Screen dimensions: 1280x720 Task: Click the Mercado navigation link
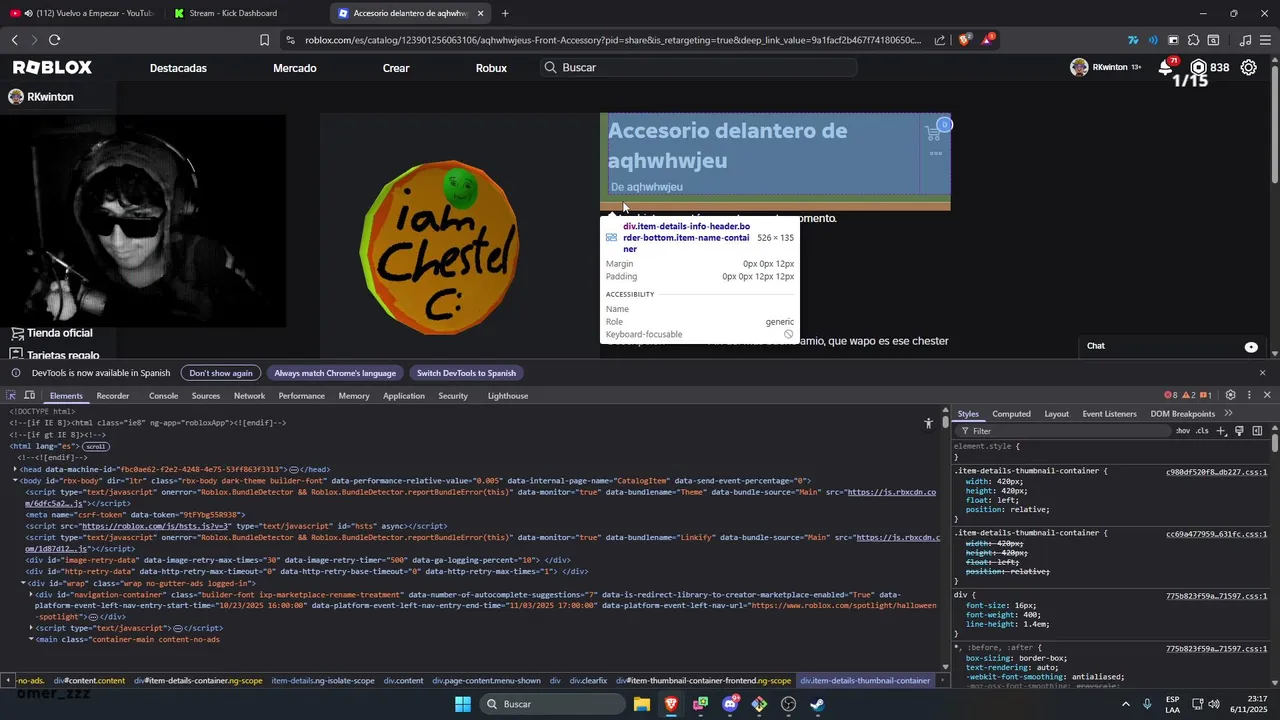tap(294, 68)
